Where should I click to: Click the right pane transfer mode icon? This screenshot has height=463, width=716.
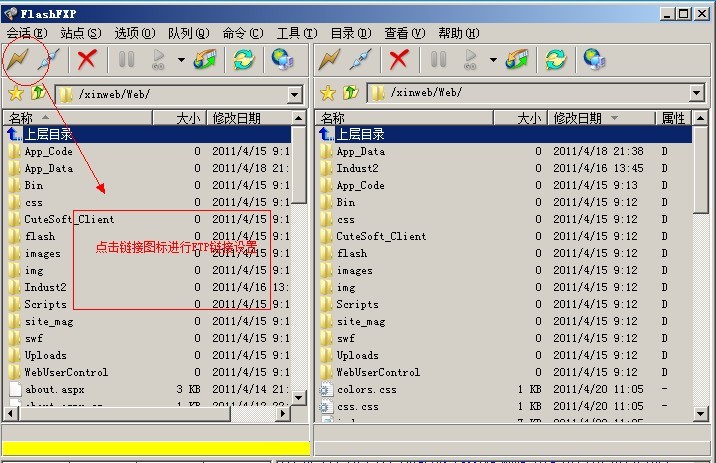pyautogui.click(x=516, y=59)
